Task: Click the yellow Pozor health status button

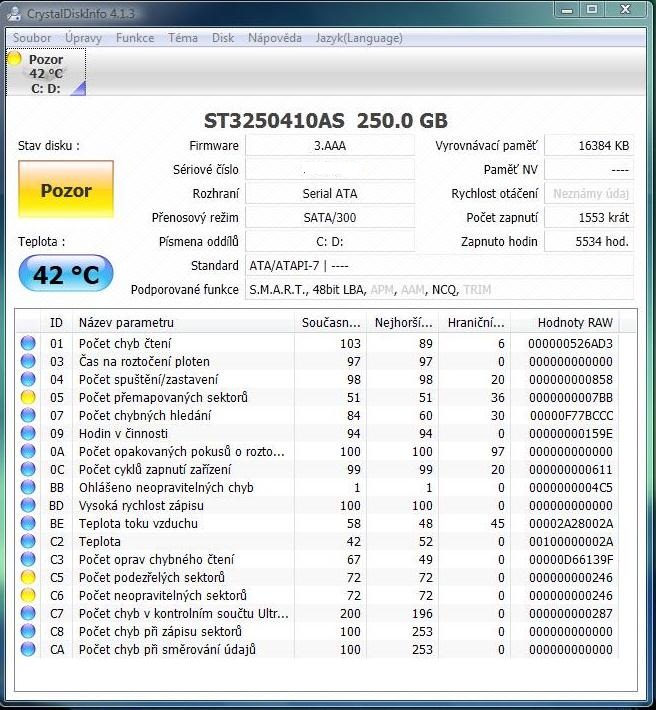Action: tap(66, 189)
